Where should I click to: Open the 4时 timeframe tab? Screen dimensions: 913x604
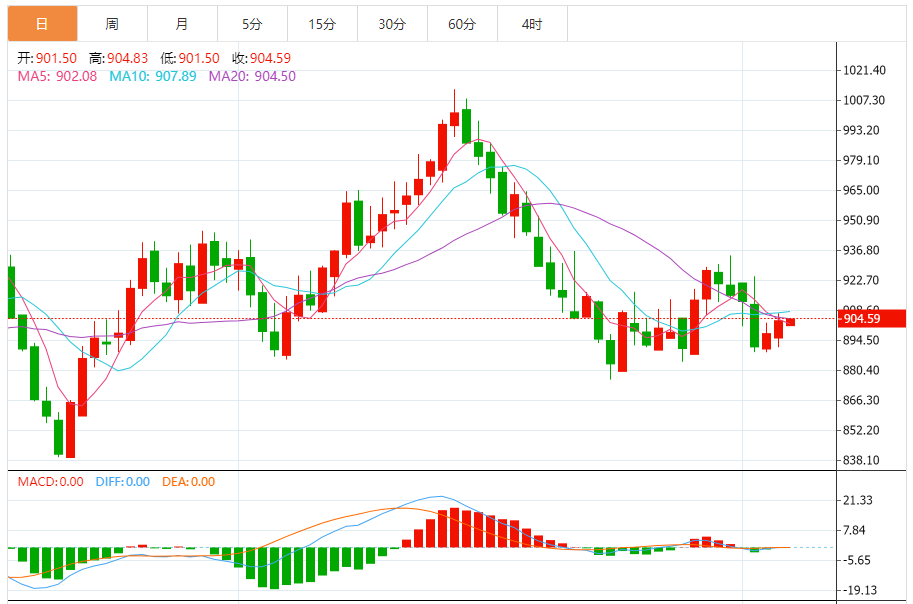[532, 24]
